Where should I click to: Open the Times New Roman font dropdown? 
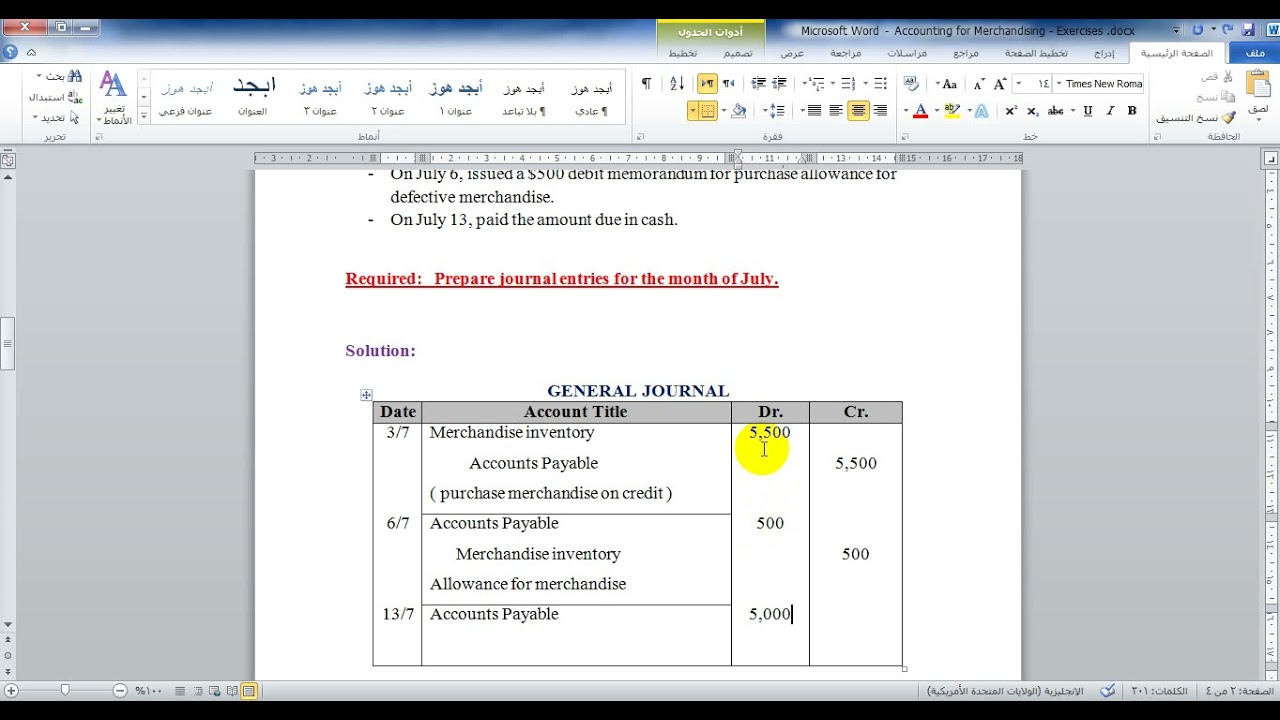point(1059,84)
